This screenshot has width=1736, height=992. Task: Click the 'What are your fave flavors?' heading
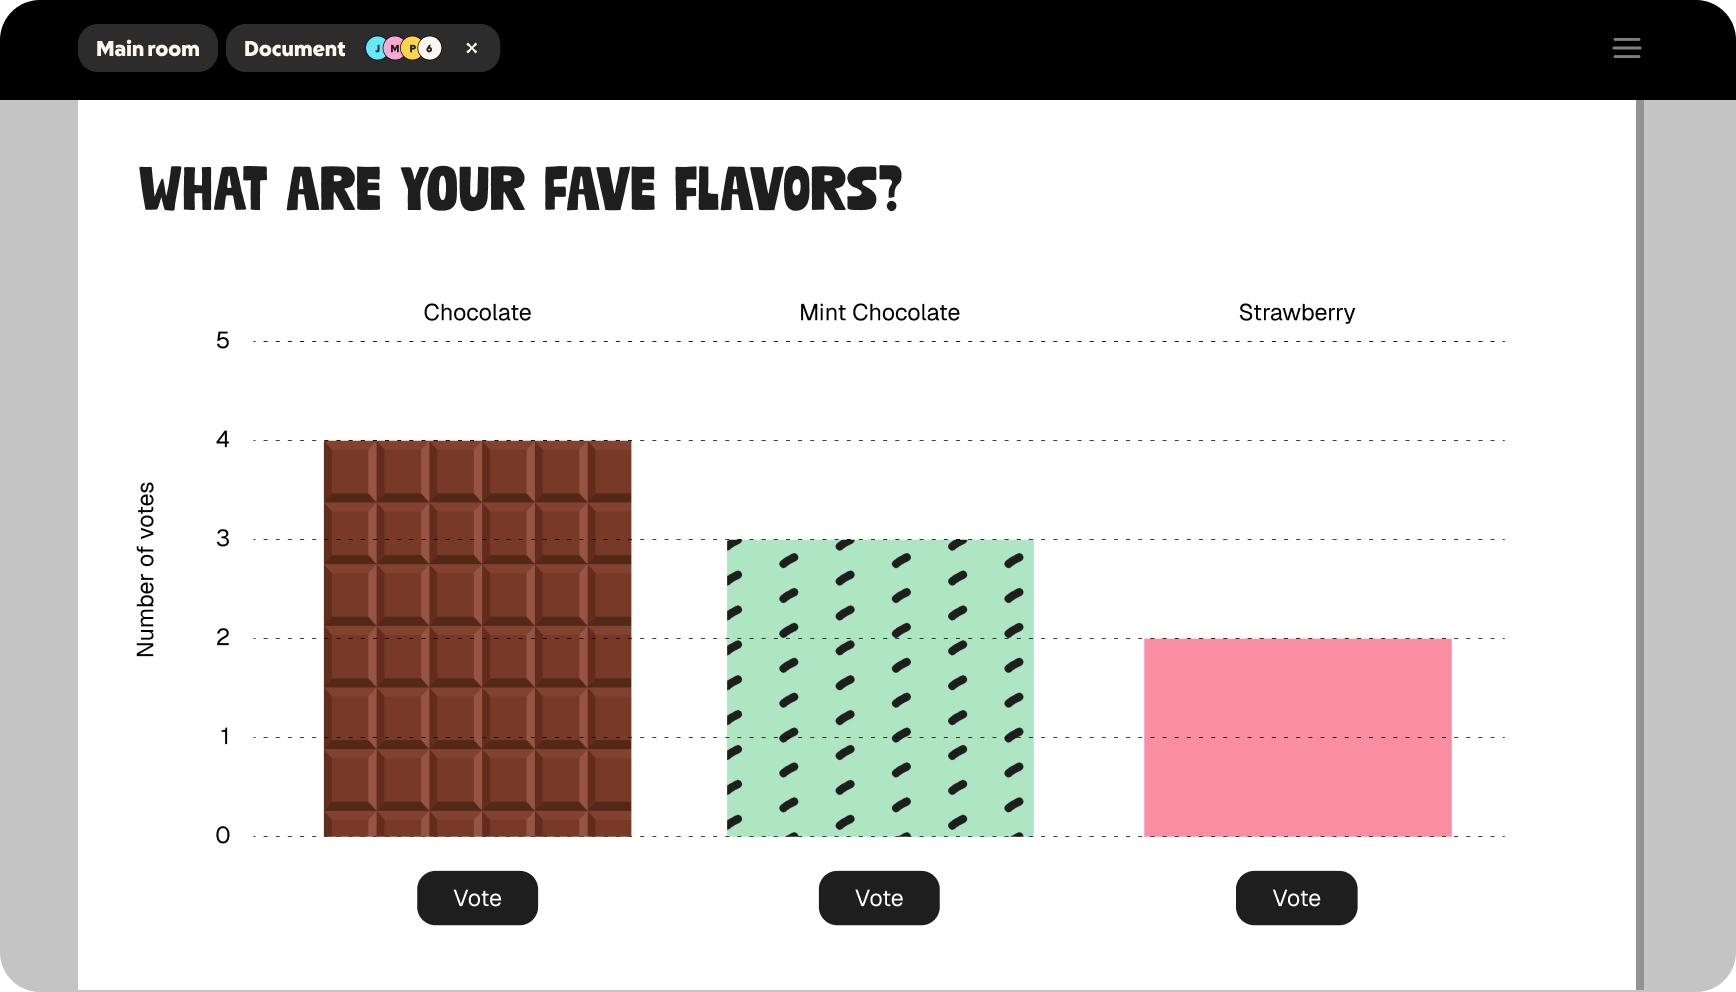point(520,190)
